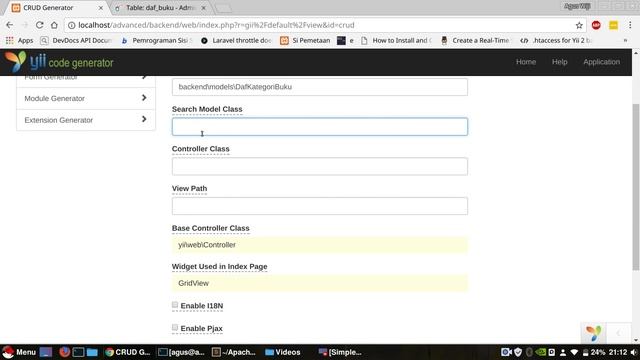The width and height of the screenshot is (640, 360).
Task: Open the Menu launcher in the taskbar
Action: [x=19, y=352]
